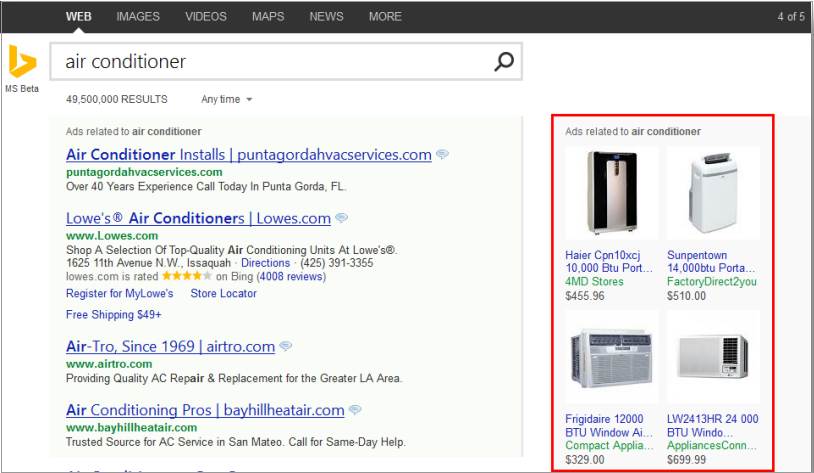Click ad icon beside bayhillheatair.com title
Image resolution: width=814 pixels, height=473 pixels.
pos(355,410)
